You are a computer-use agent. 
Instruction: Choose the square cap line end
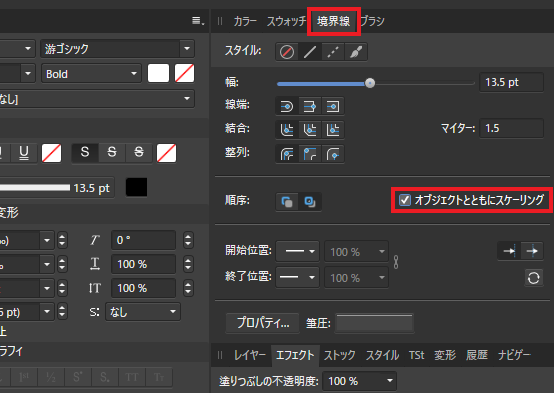point(333,106)
